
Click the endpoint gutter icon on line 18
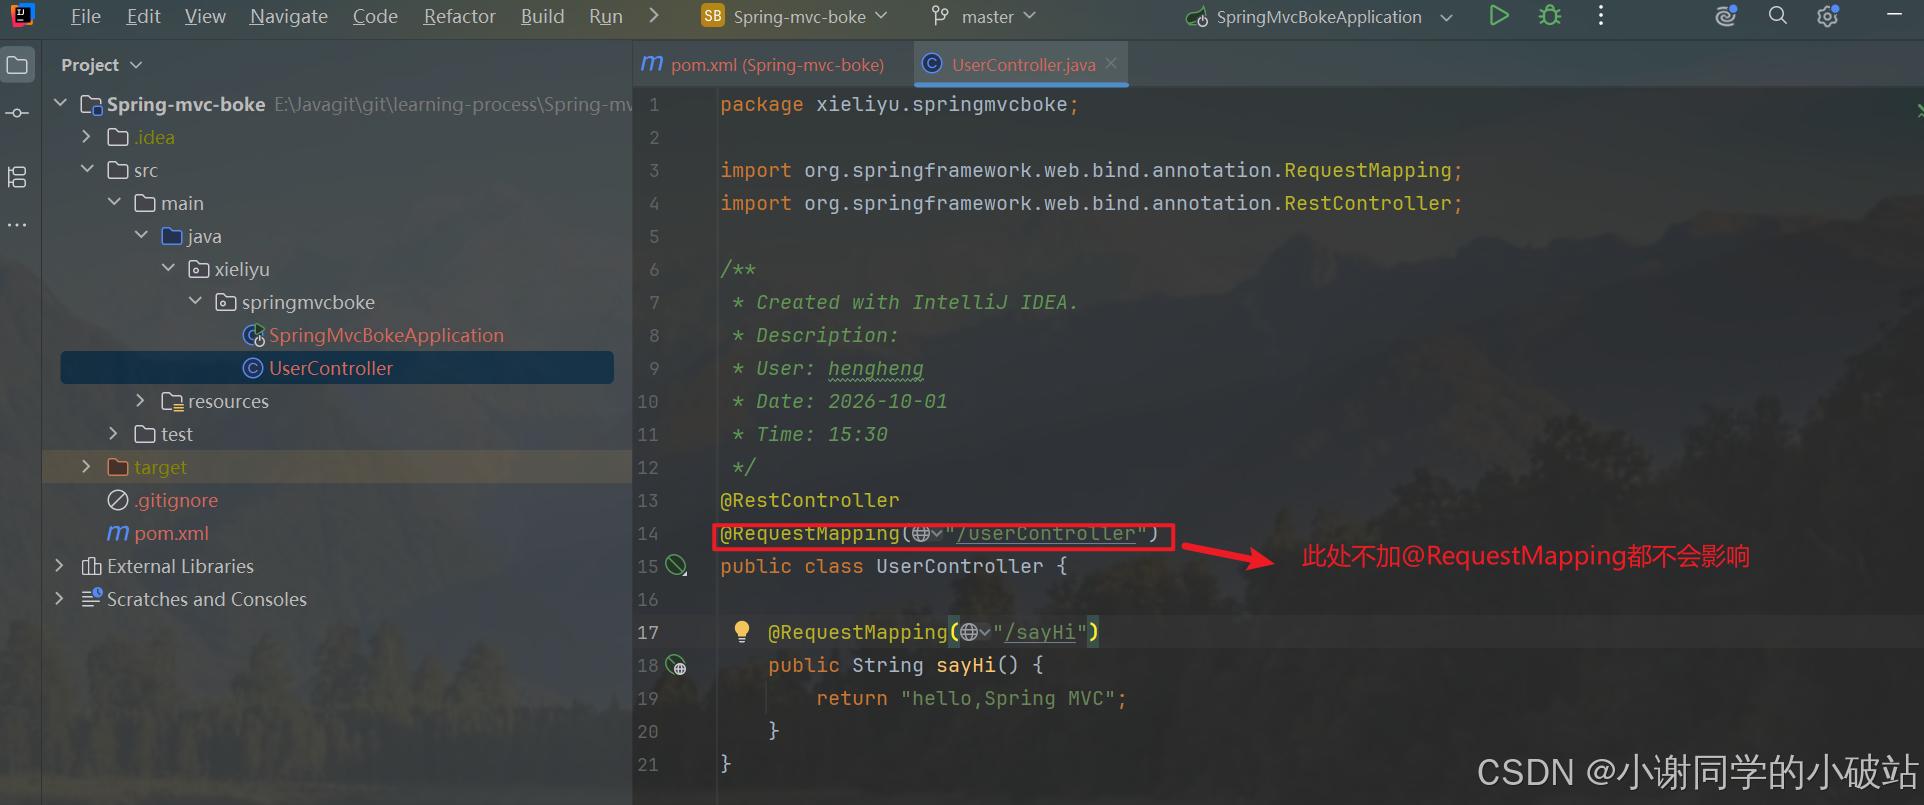(677, 665)
